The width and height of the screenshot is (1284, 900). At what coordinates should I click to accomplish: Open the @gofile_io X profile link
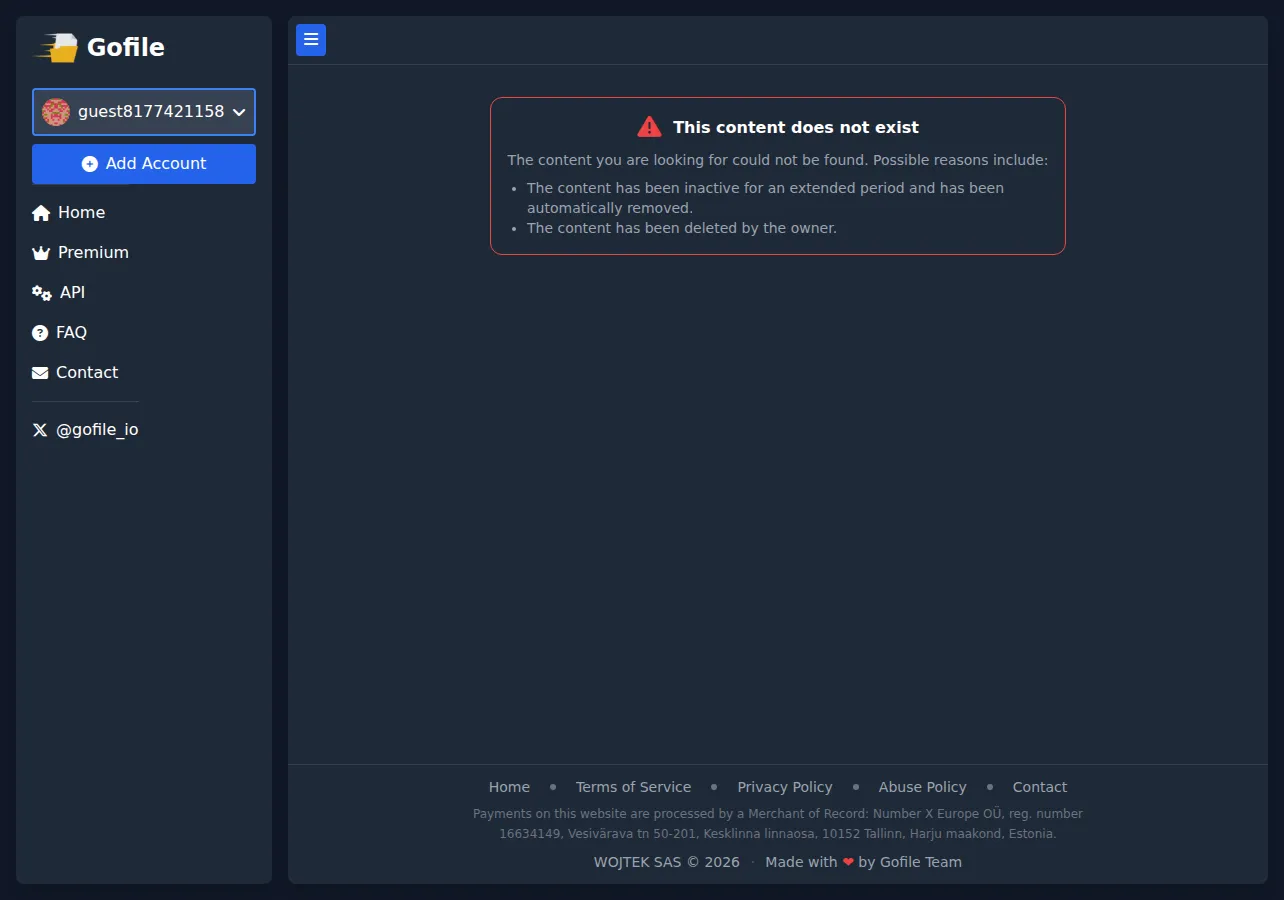85,430
